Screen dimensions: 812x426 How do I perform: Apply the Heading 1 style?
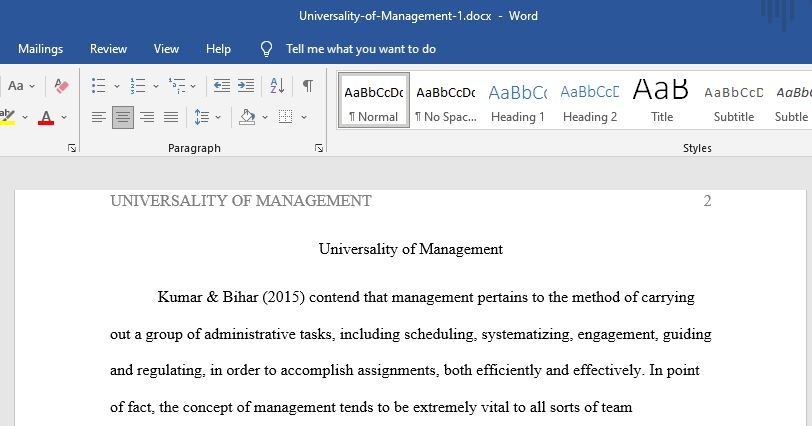coord(518,100)
